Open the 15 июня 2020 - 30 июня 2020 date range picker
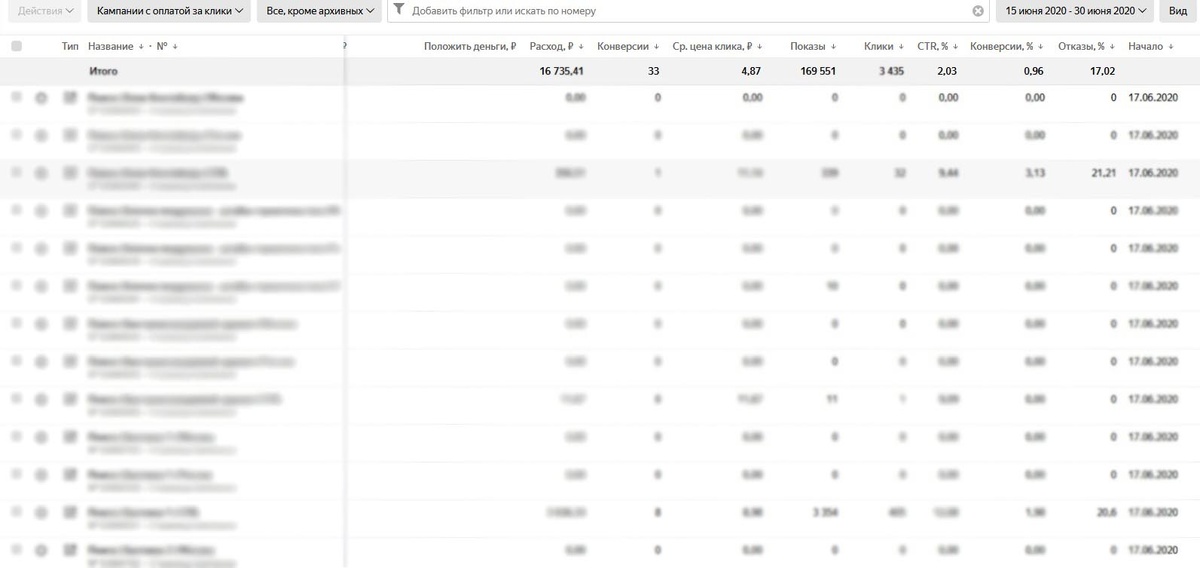 point(1076,11)
